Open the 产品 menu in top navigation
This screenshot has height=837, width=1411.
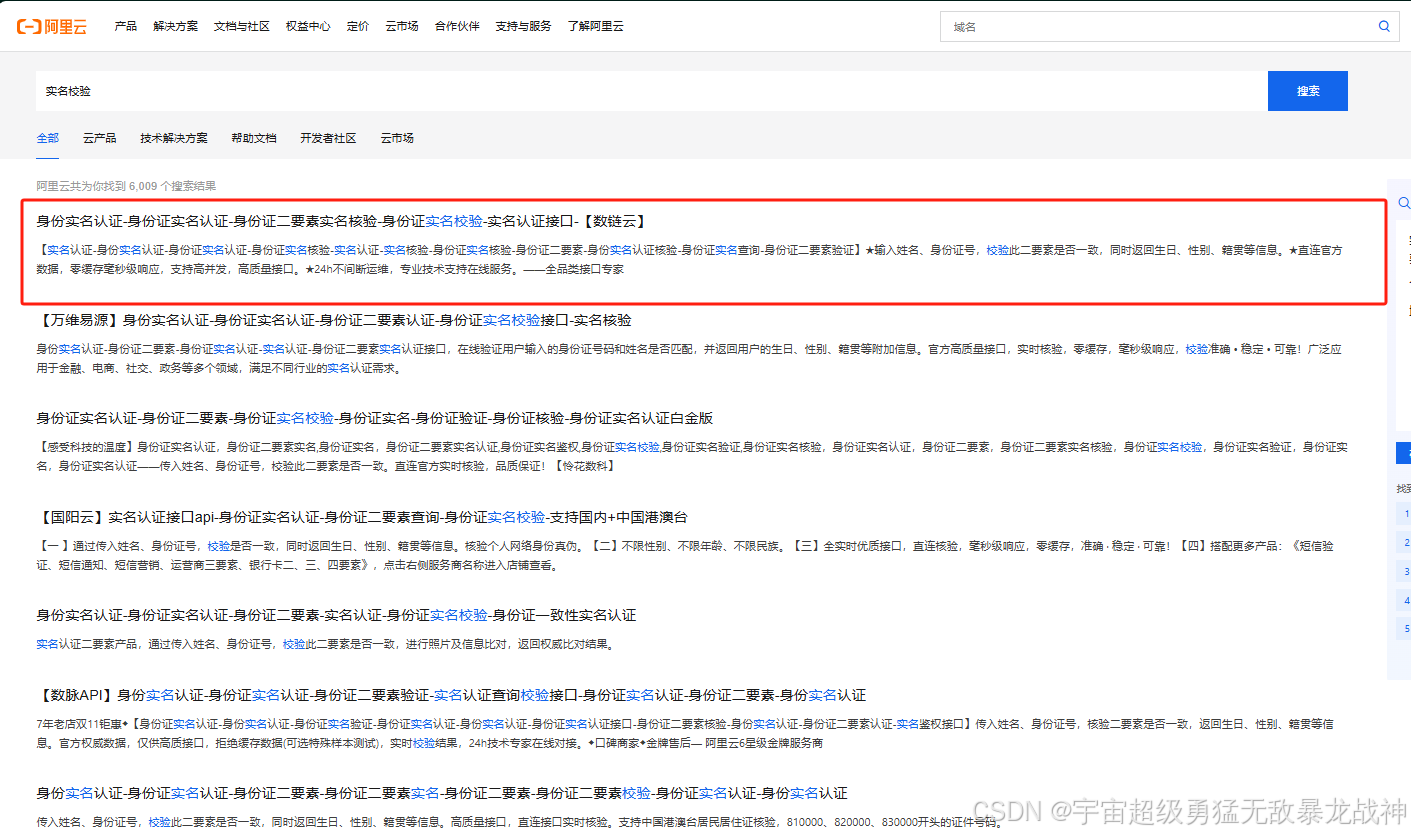pos(125,26)
